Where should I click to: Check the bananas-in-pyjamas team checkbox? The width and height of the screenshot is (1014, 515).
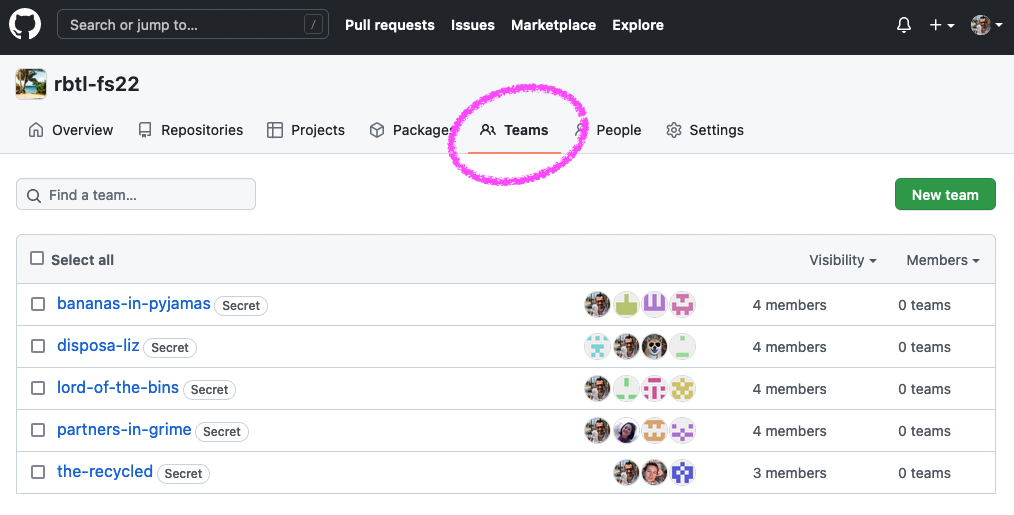[38, 304]
